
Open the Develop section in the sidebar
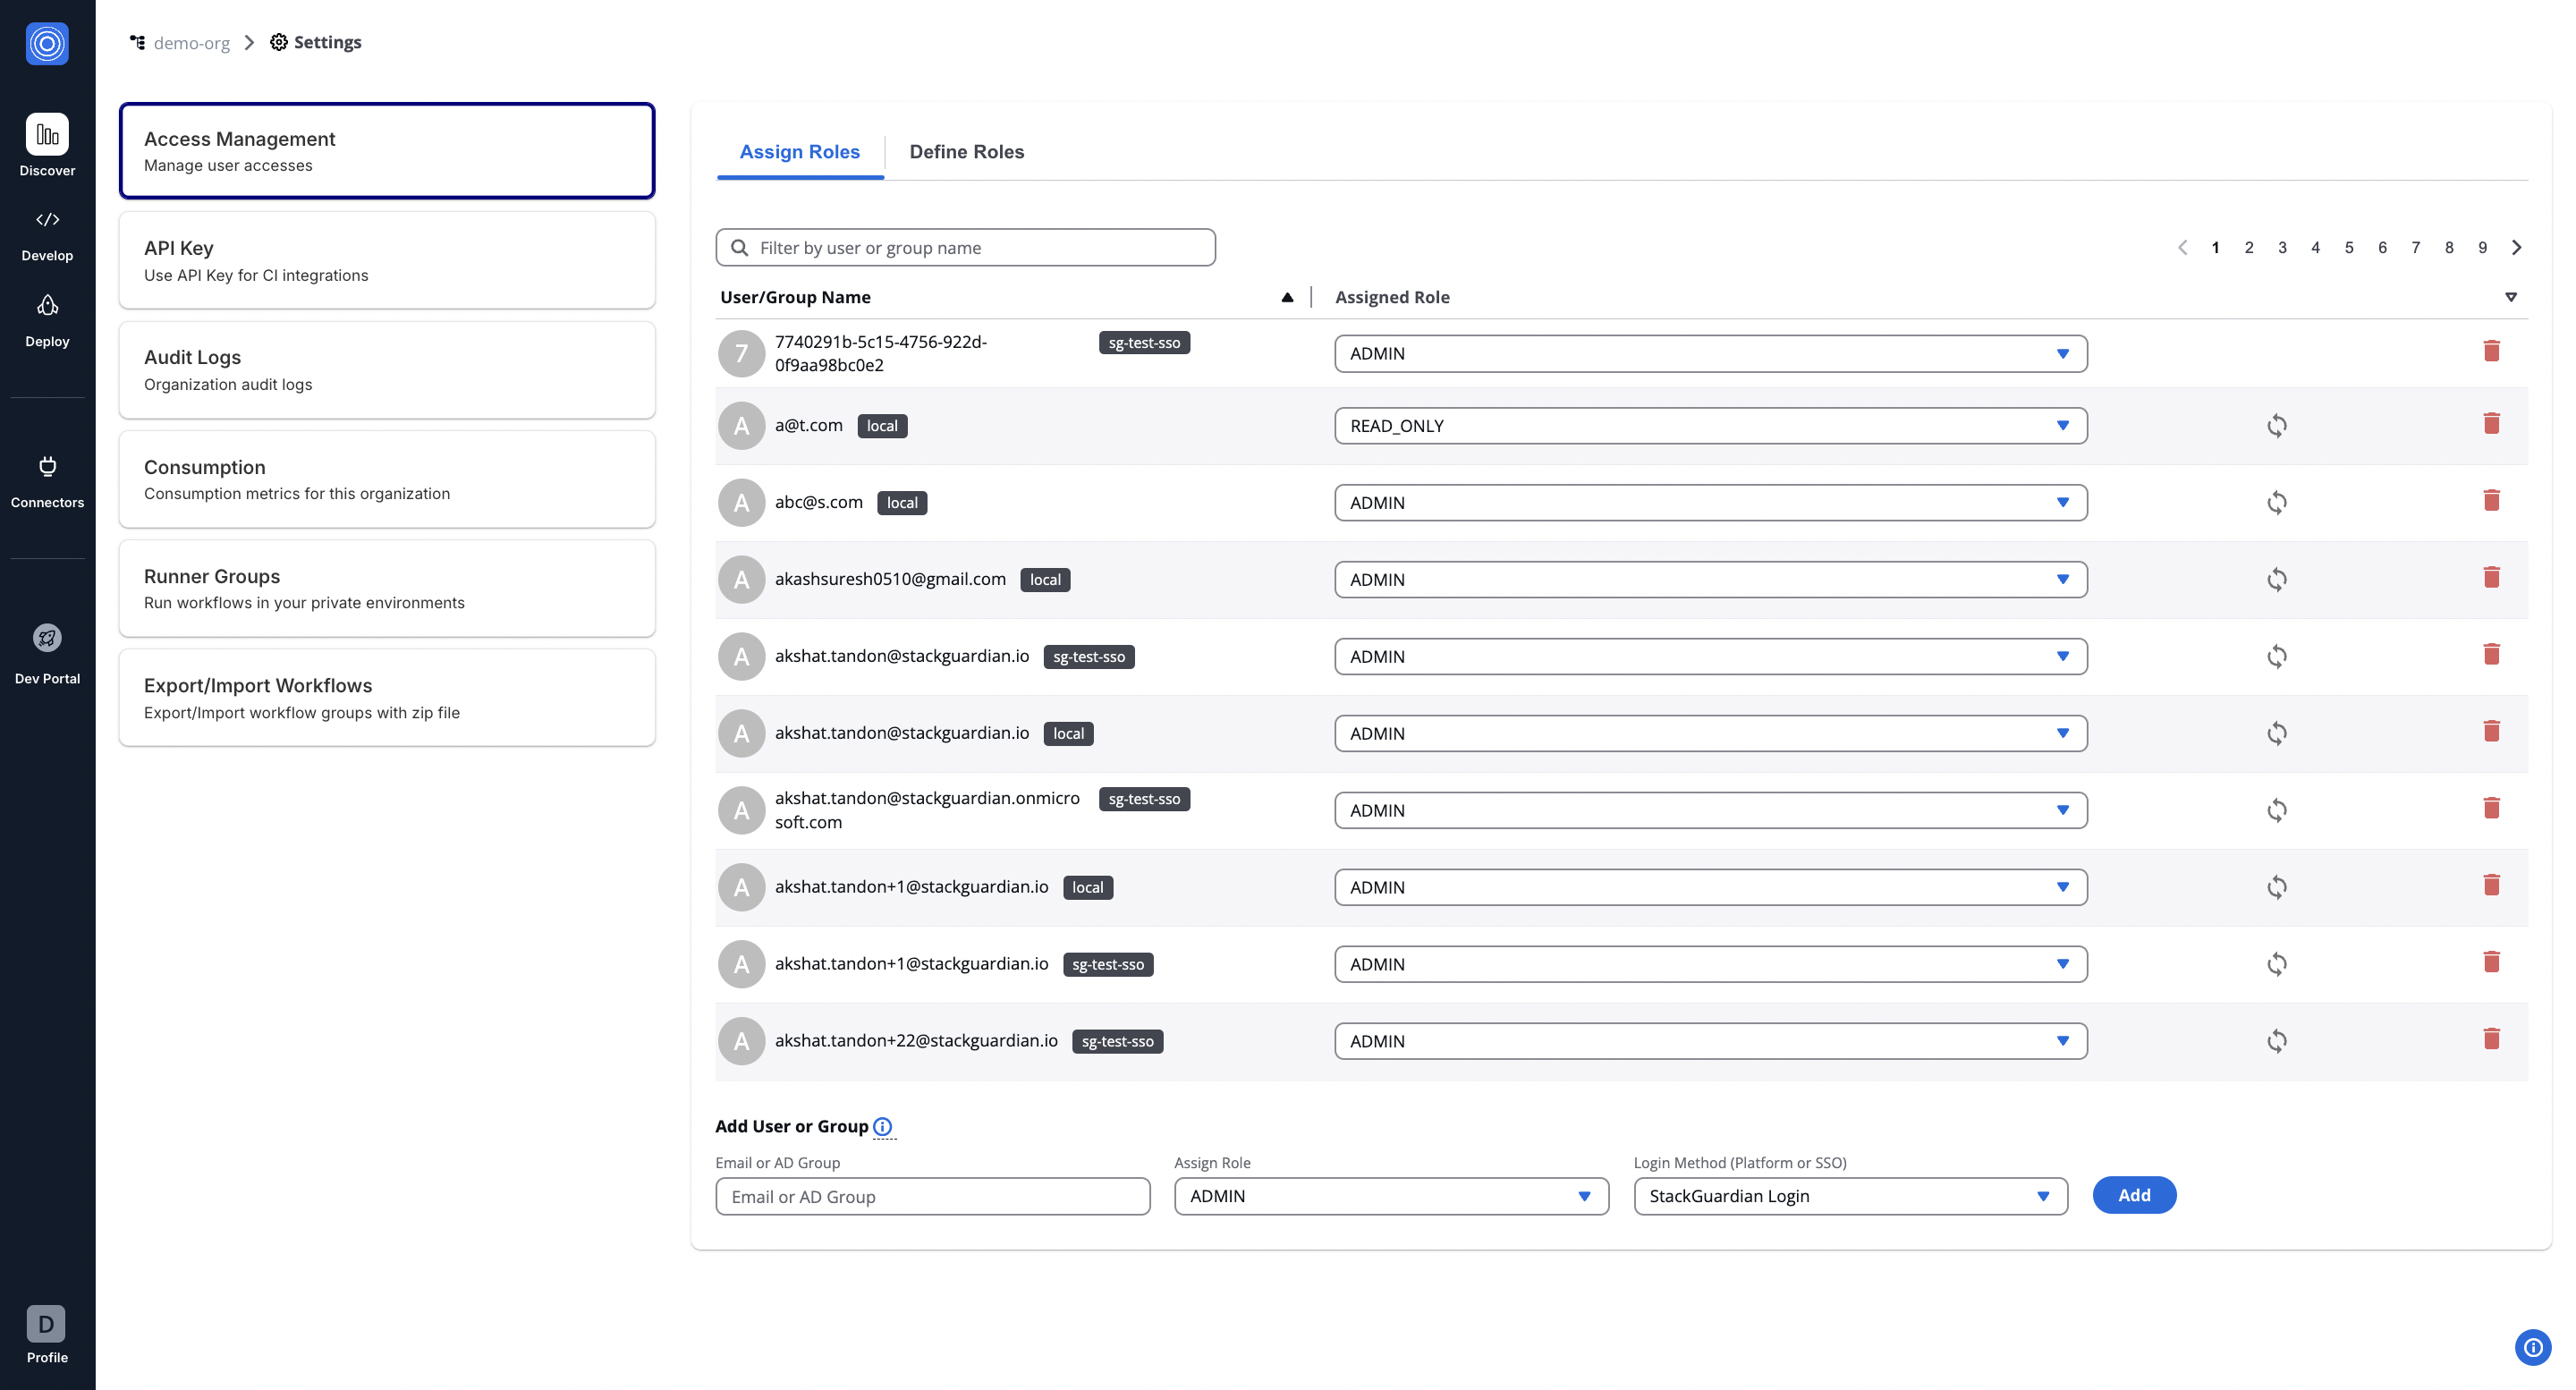click(x=46, y=220)
